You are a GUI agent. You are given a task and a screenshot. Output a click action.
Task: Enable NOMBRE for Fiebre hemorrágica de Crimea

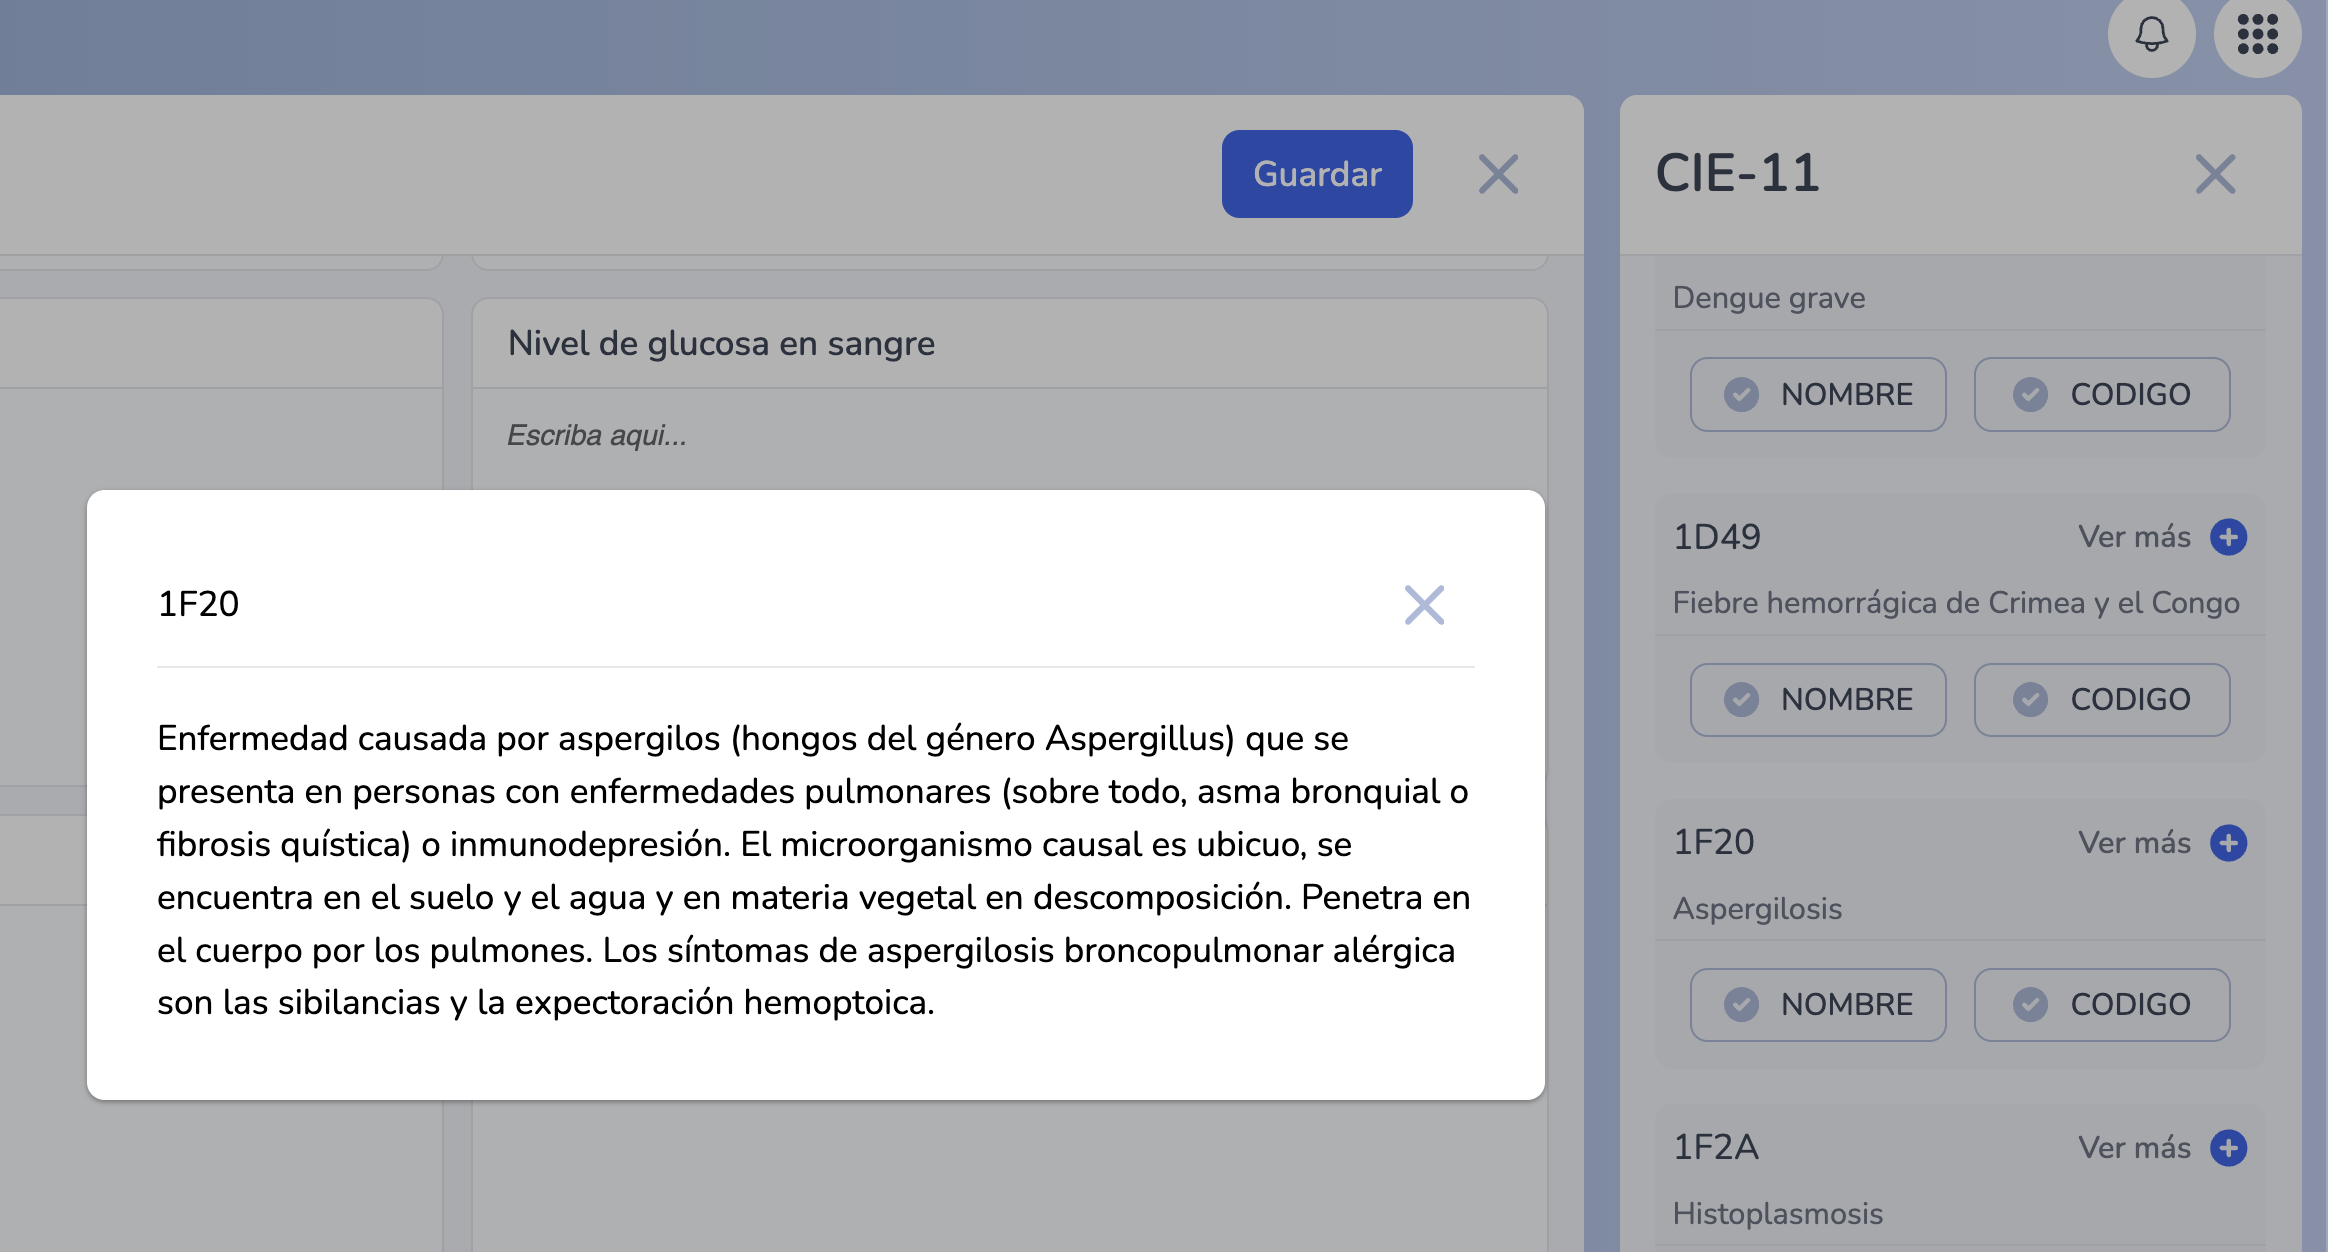tap(1817, 700)
